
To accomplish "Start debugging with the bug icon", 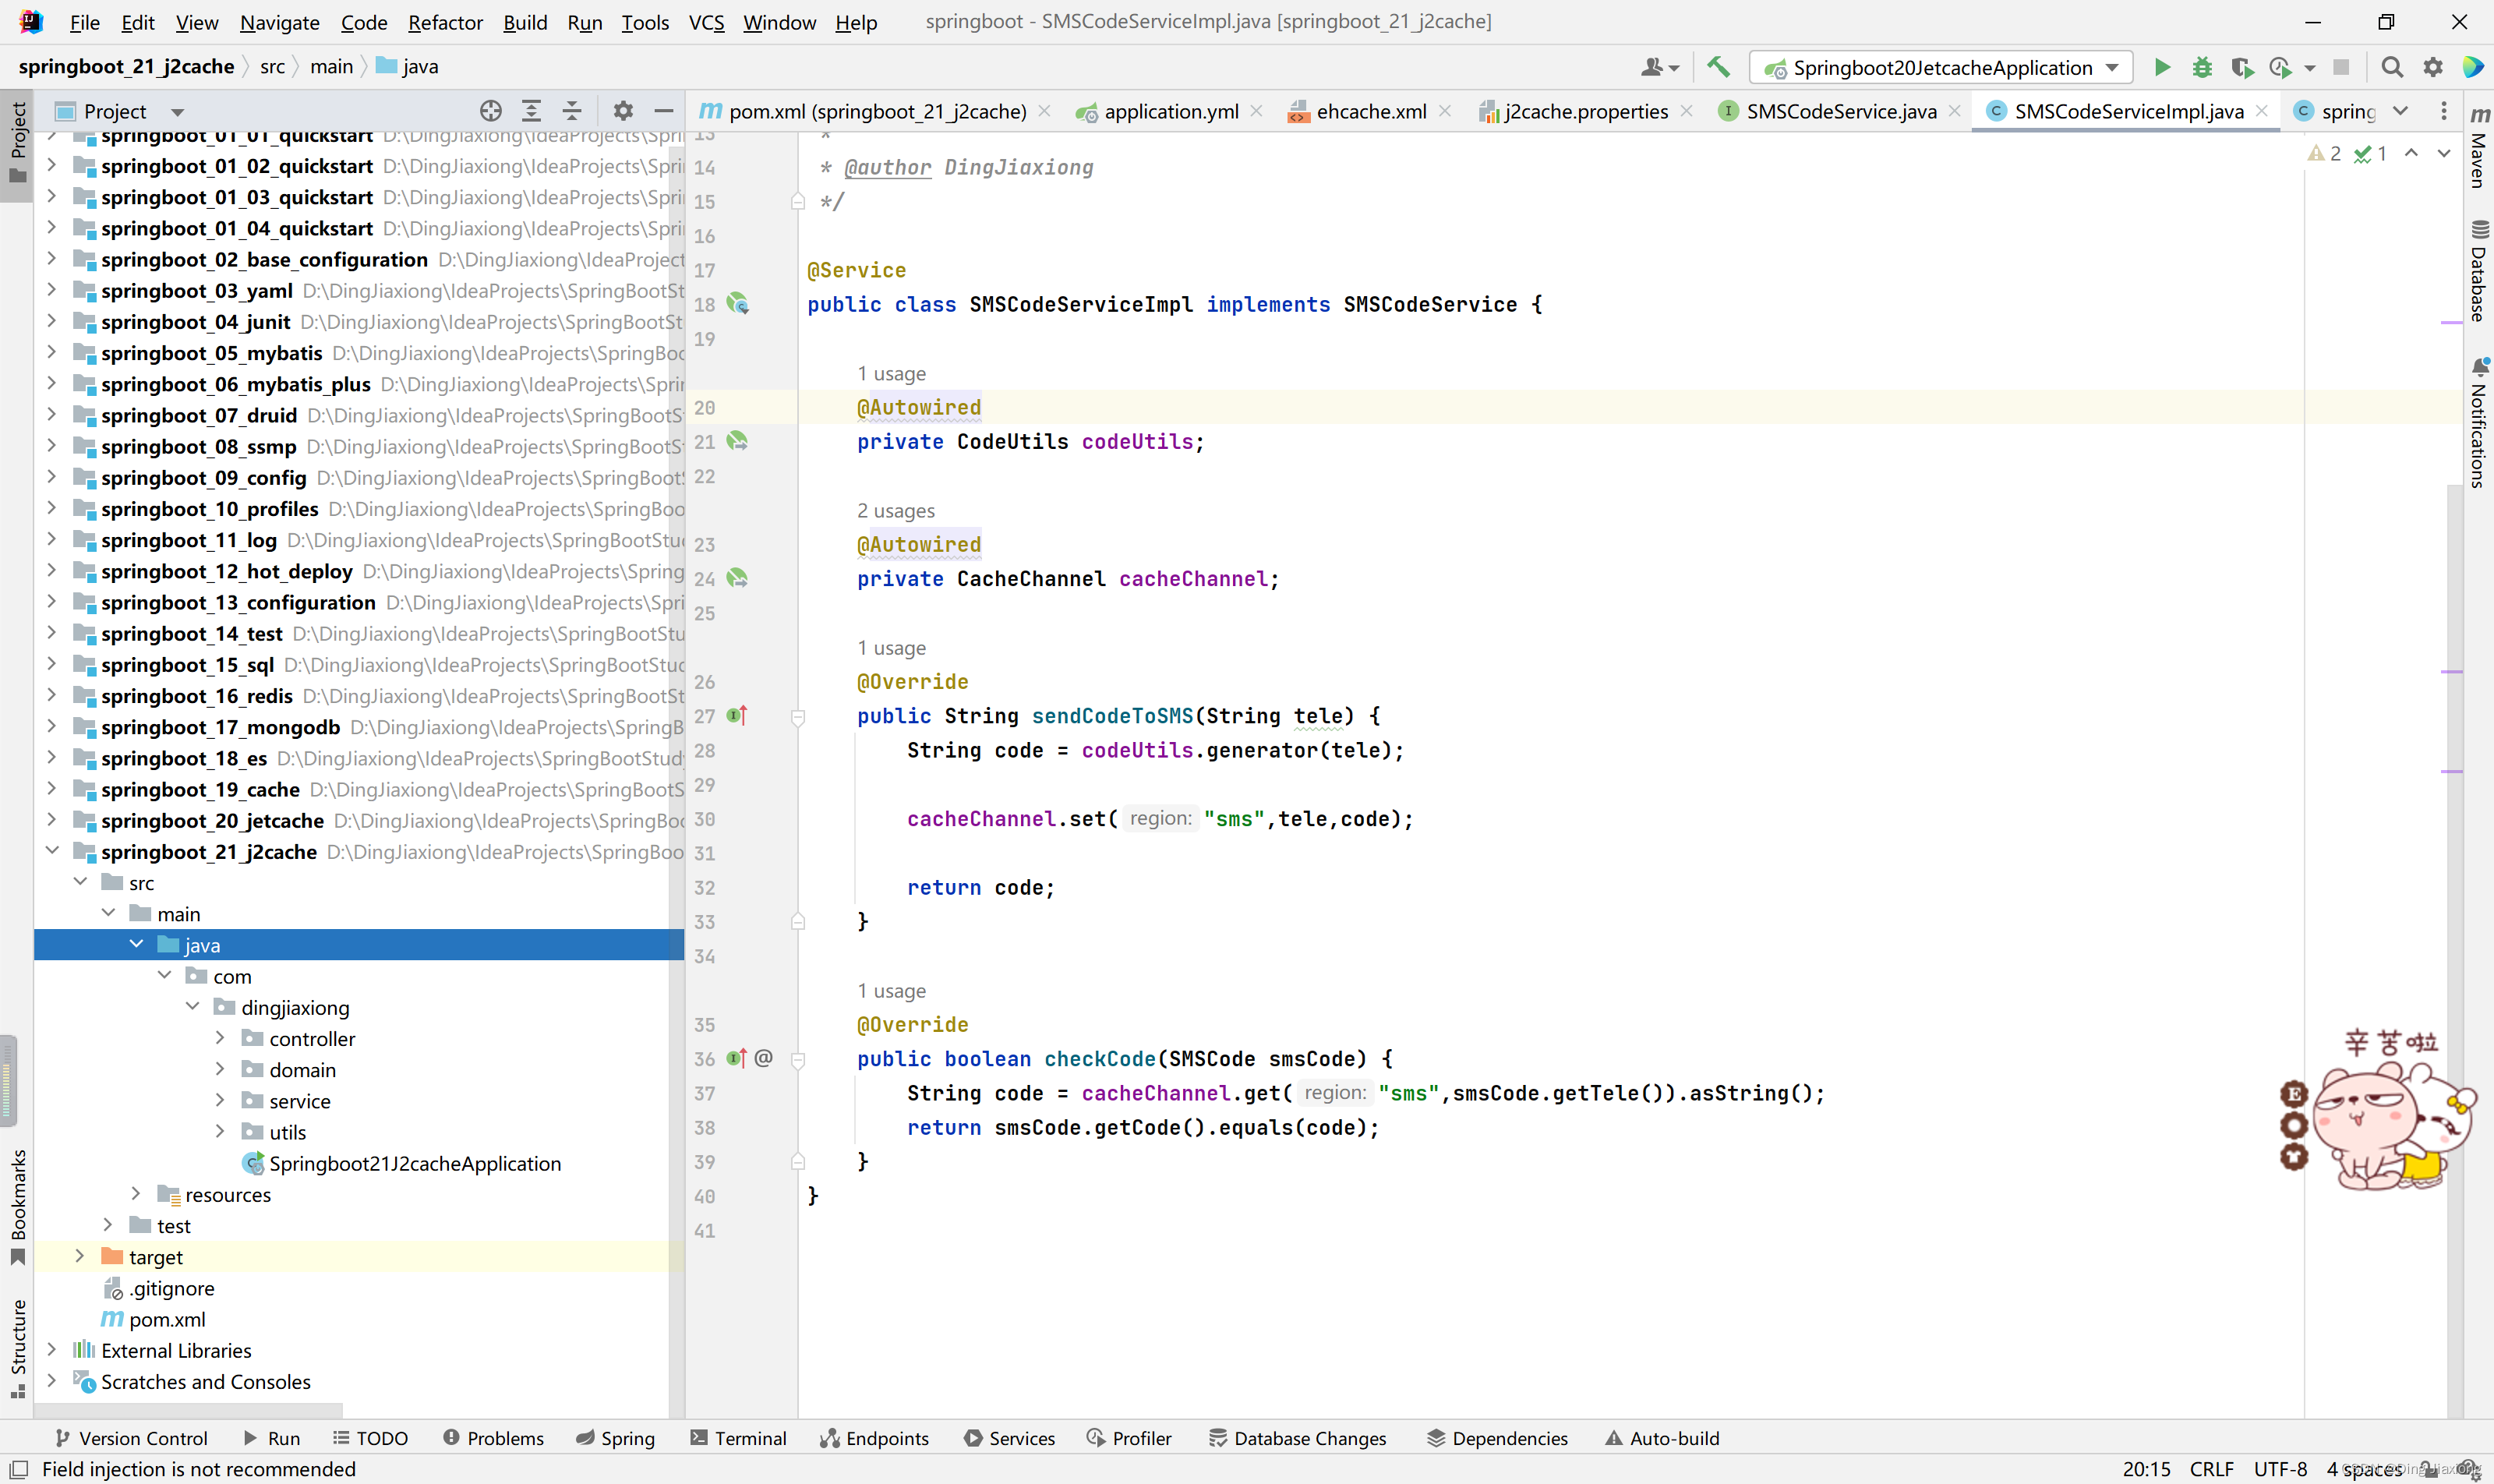I will [2202, 67].
